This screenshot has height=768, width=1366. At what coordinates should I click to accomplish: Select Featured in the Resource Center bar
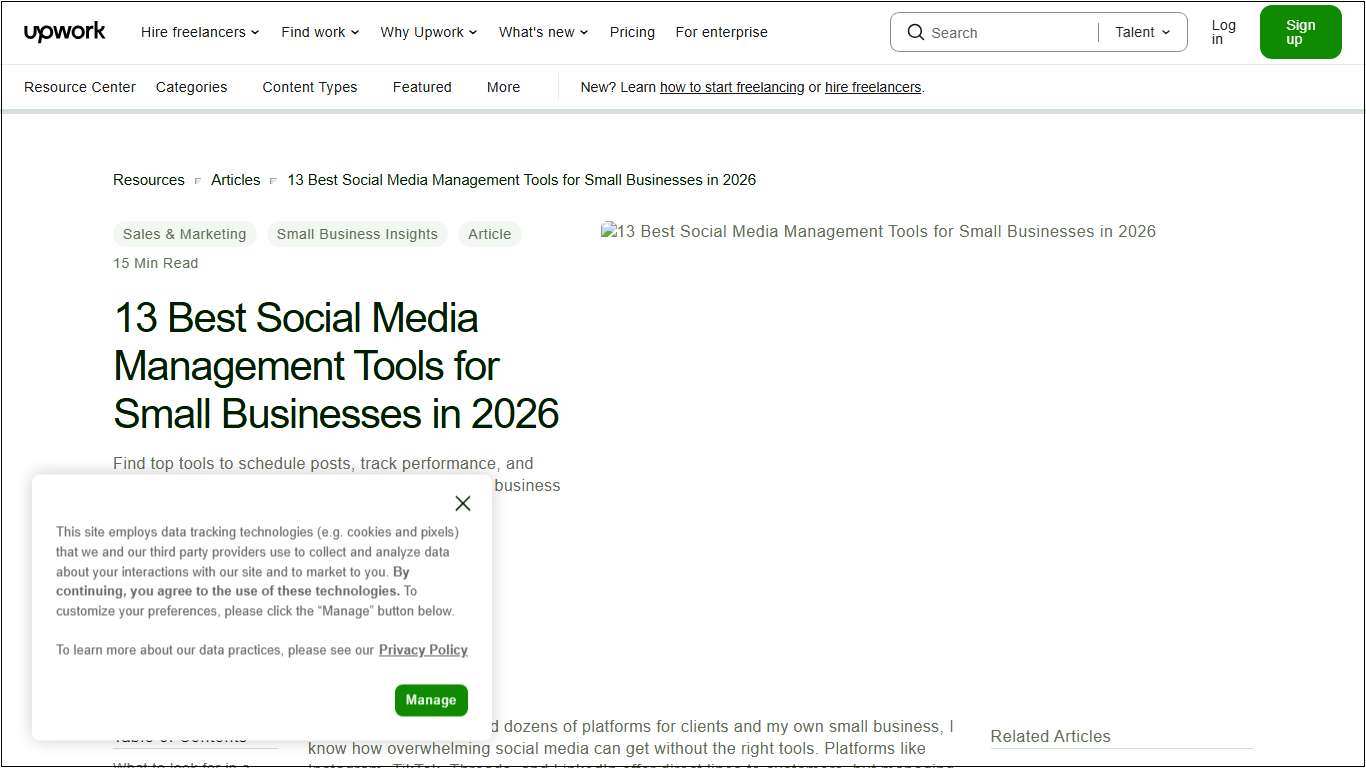point(422,87)
